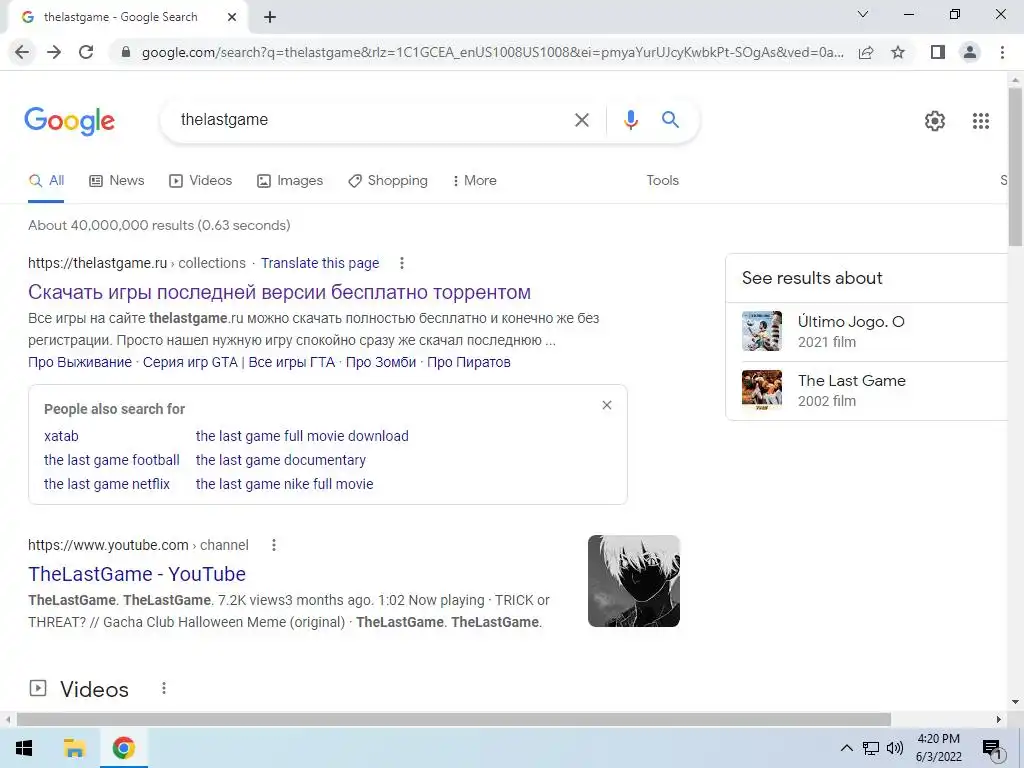
Task: Show hidden system tray icons
Action: coord(846,748)
